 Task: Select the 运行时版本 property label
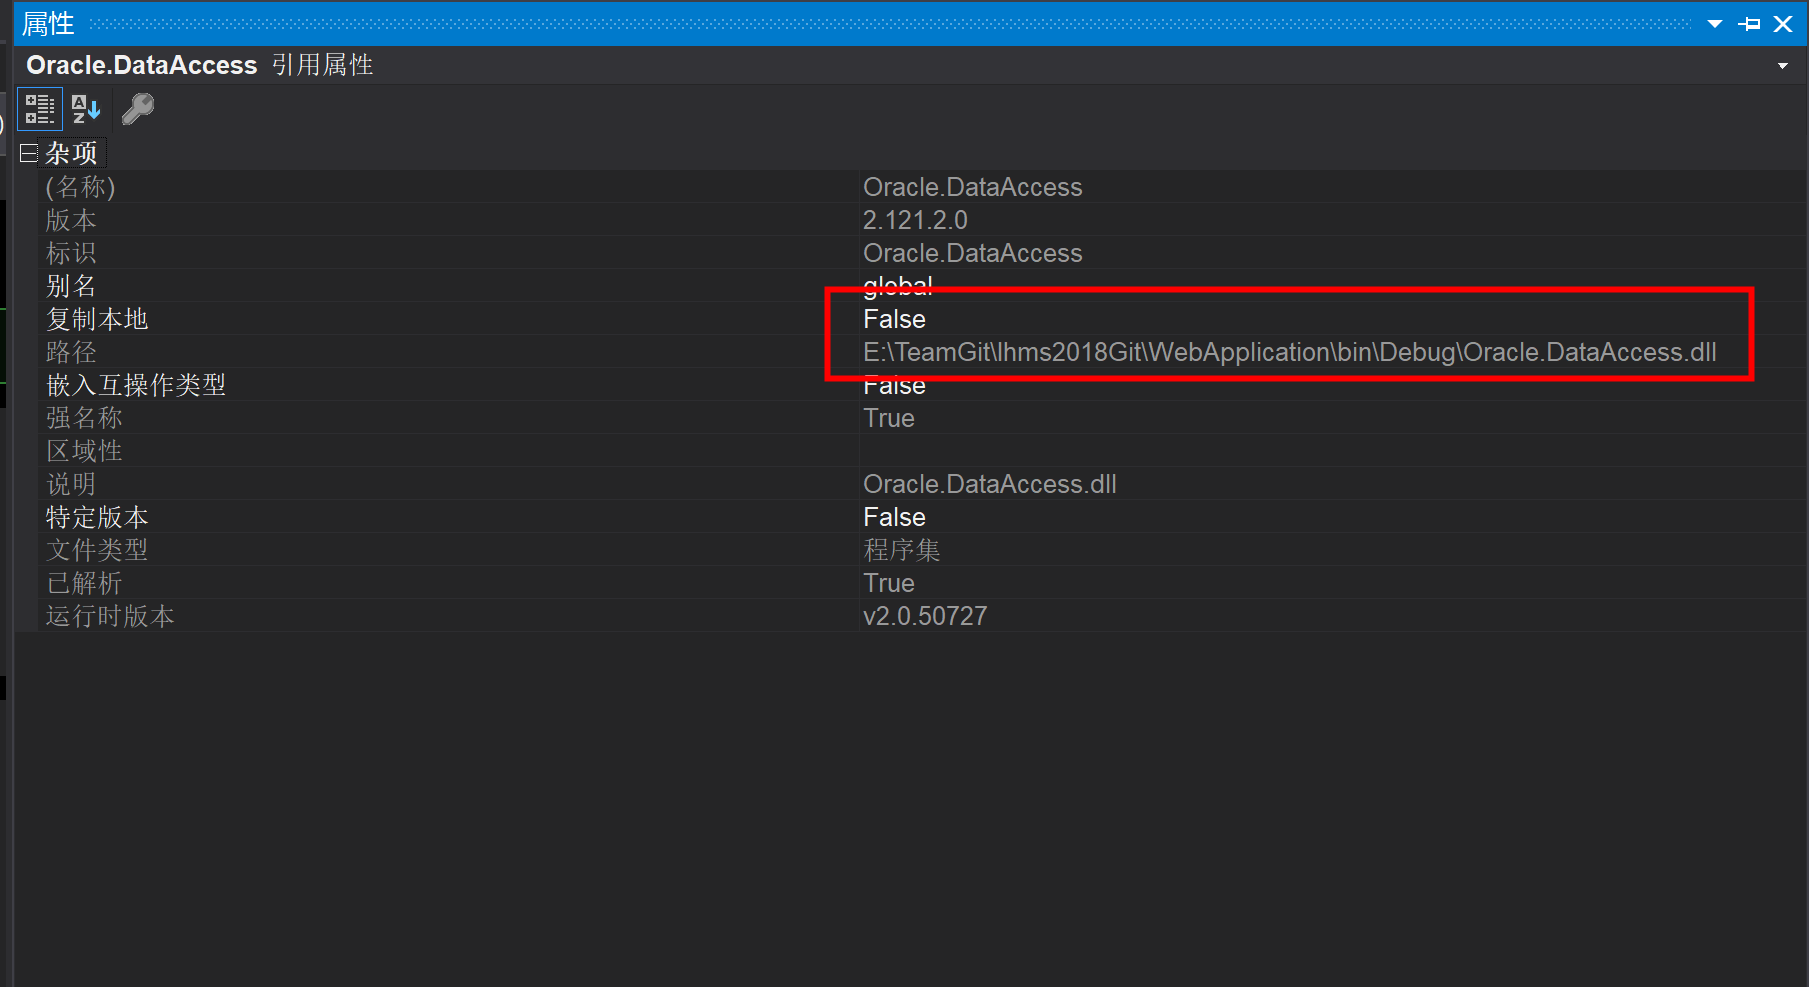tap(110, 616)
